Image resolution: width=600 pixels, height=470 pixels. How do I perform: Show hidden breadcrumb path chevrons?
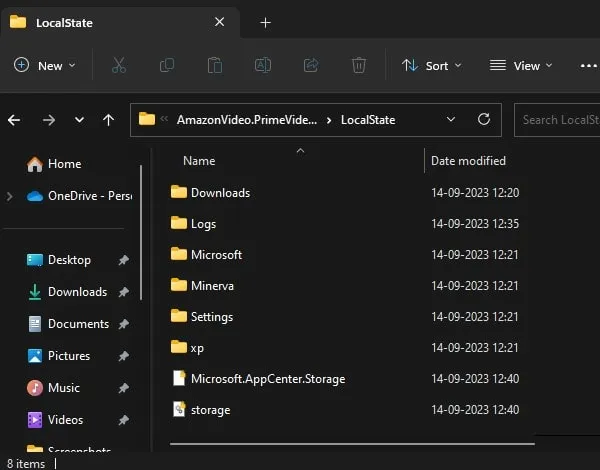(x=164, y=119)
